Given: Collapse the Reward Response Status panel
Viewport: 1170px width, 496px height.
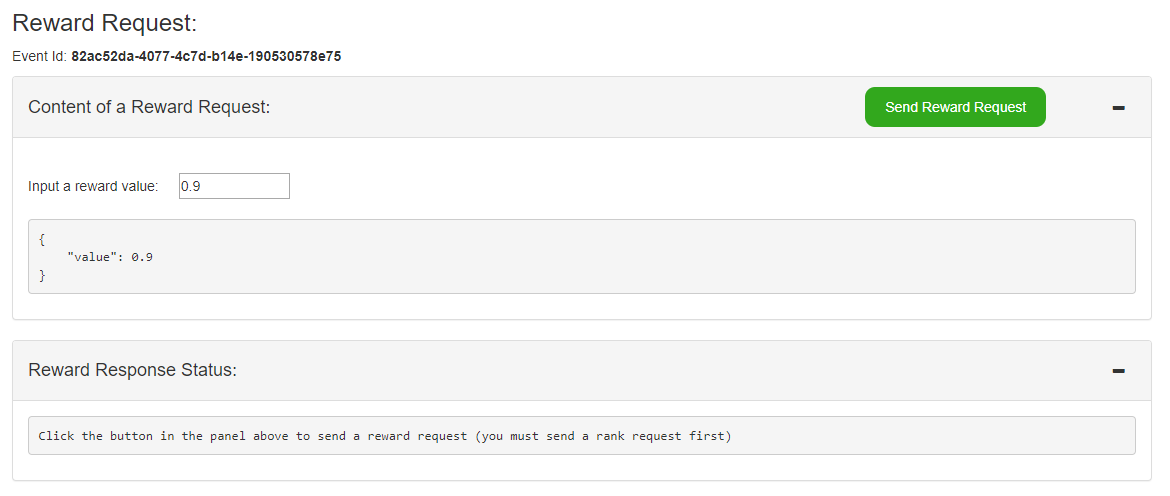Looking at the screenshot, I should [1119, 371].
